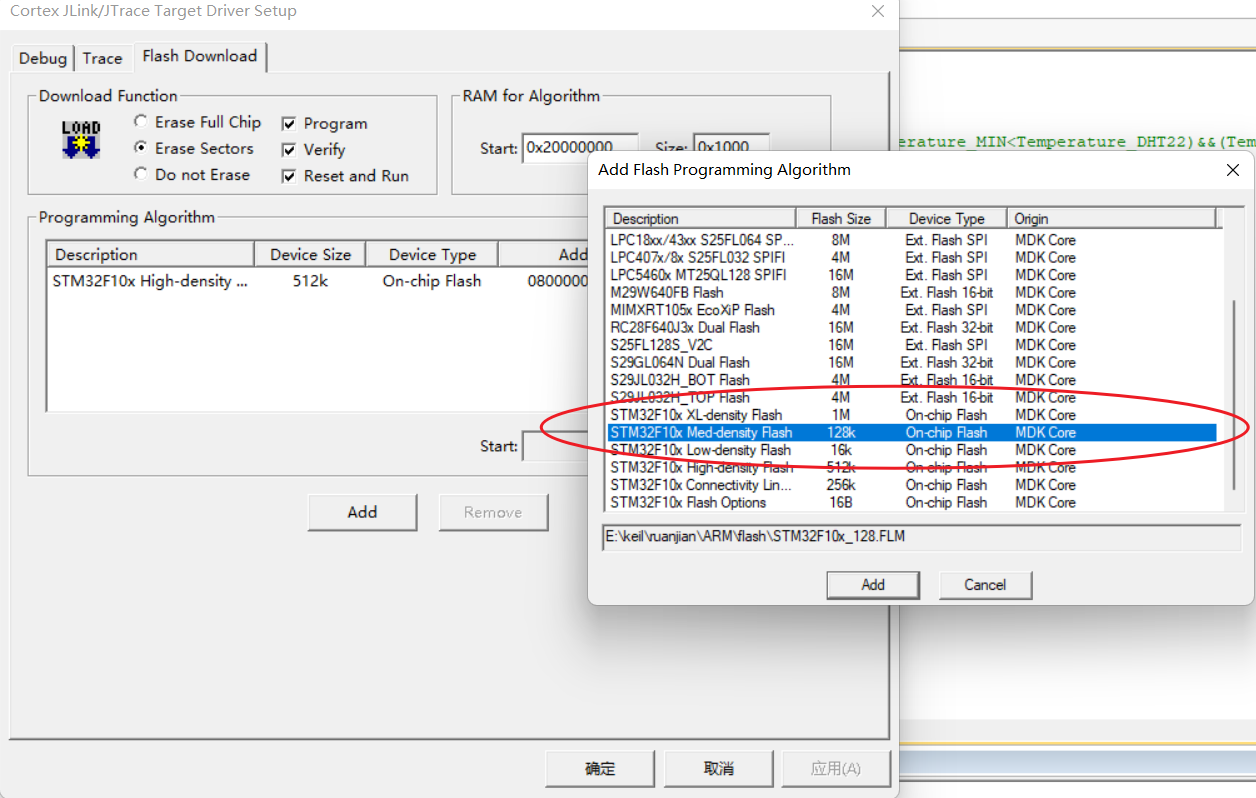The image size is (1256, 798).
Task: Select STM32F10x Low-density Flash algorithm
Action: 700,449
